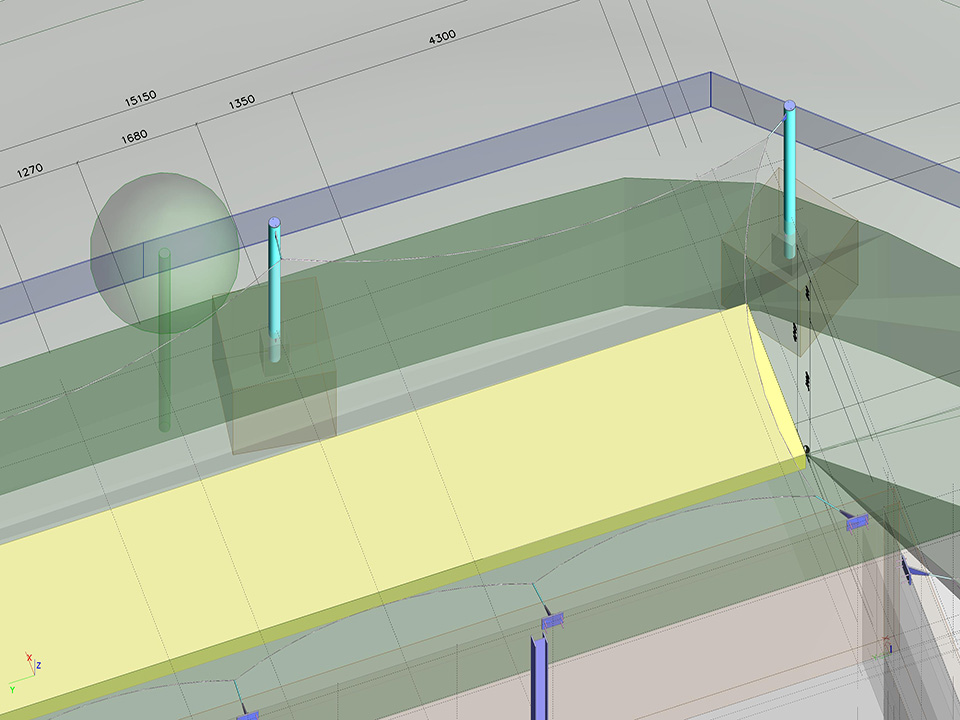The height and width of the screenshot is (720, 960).
Task: Select the 15150 dimension label
Action: [140, 98]
